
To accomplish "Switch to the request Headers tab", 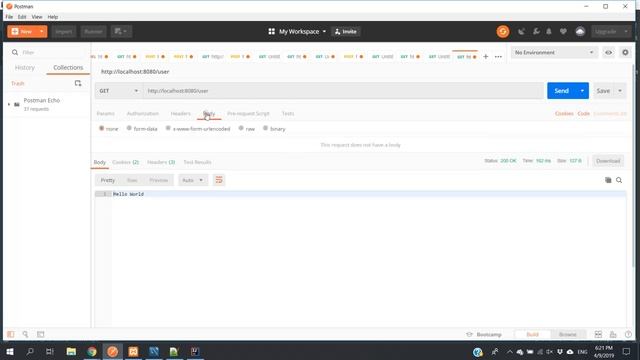I will [180, 113].
